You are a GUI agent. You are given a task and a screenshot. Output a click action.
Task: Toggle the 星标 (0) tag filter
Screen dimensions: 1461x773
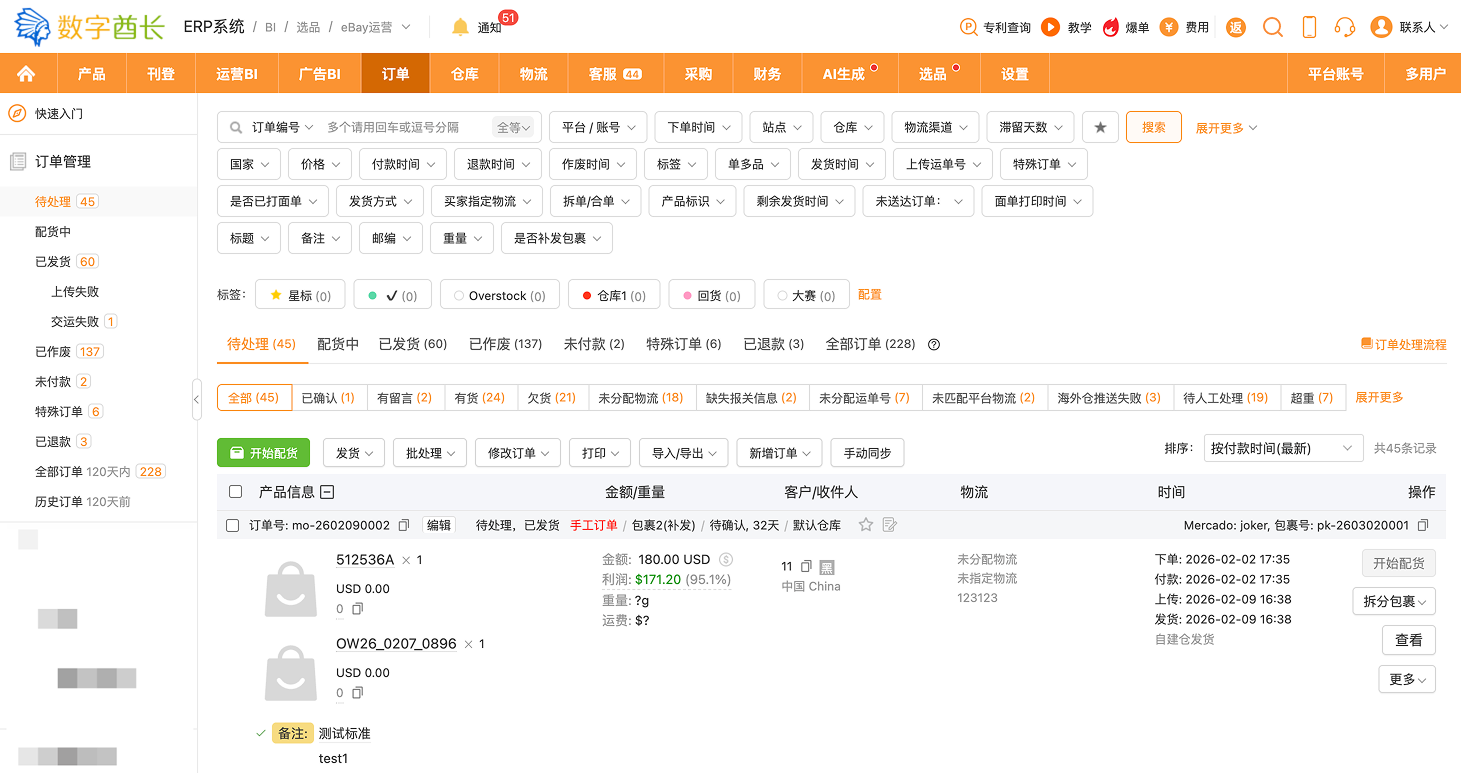(300, 295)
